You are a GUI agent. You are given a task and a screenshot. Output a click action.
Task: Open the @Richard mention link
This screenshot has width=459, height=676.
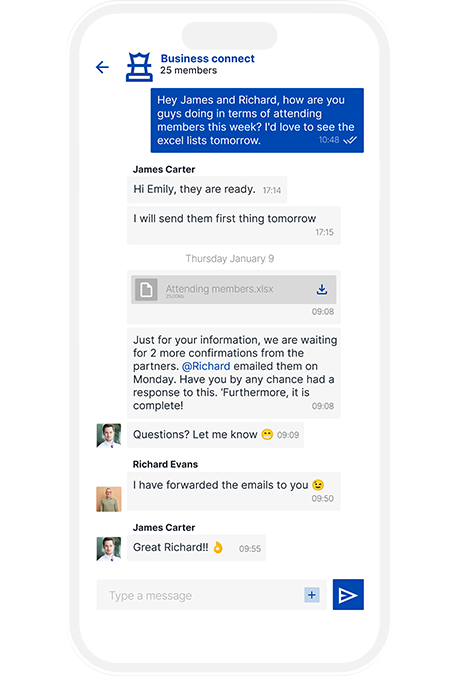tap(206, 366)
